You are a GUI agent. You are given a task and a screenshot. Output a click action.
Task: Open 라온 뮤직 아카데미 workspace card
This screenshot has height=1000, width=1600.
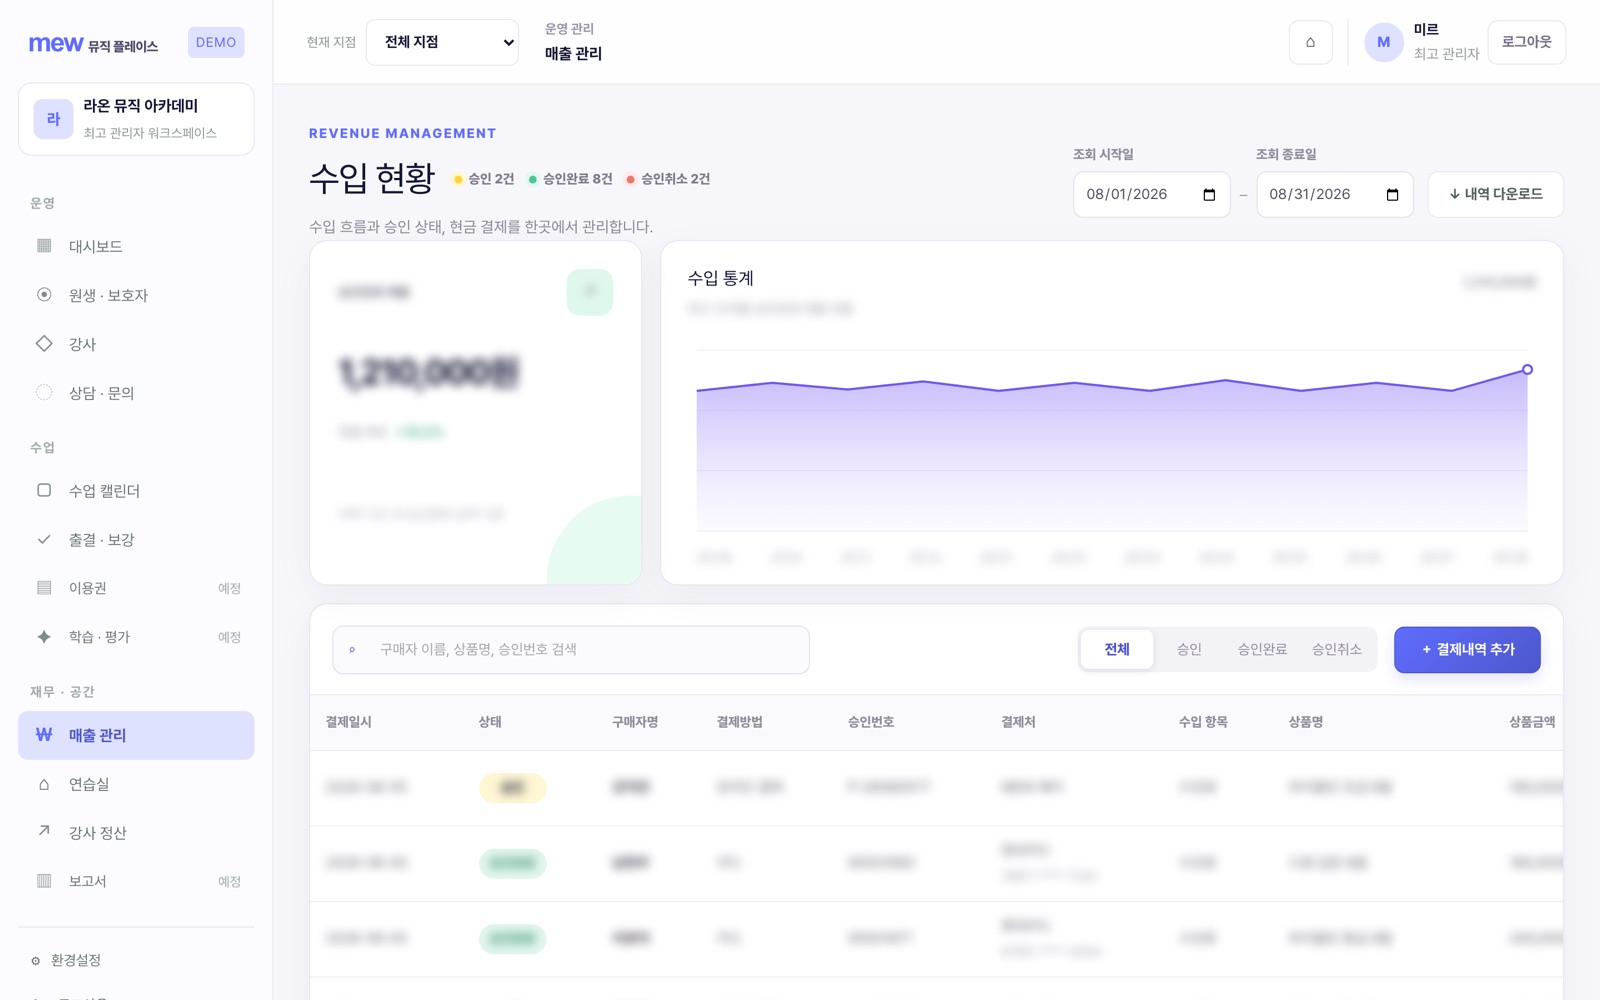(136, 119)
